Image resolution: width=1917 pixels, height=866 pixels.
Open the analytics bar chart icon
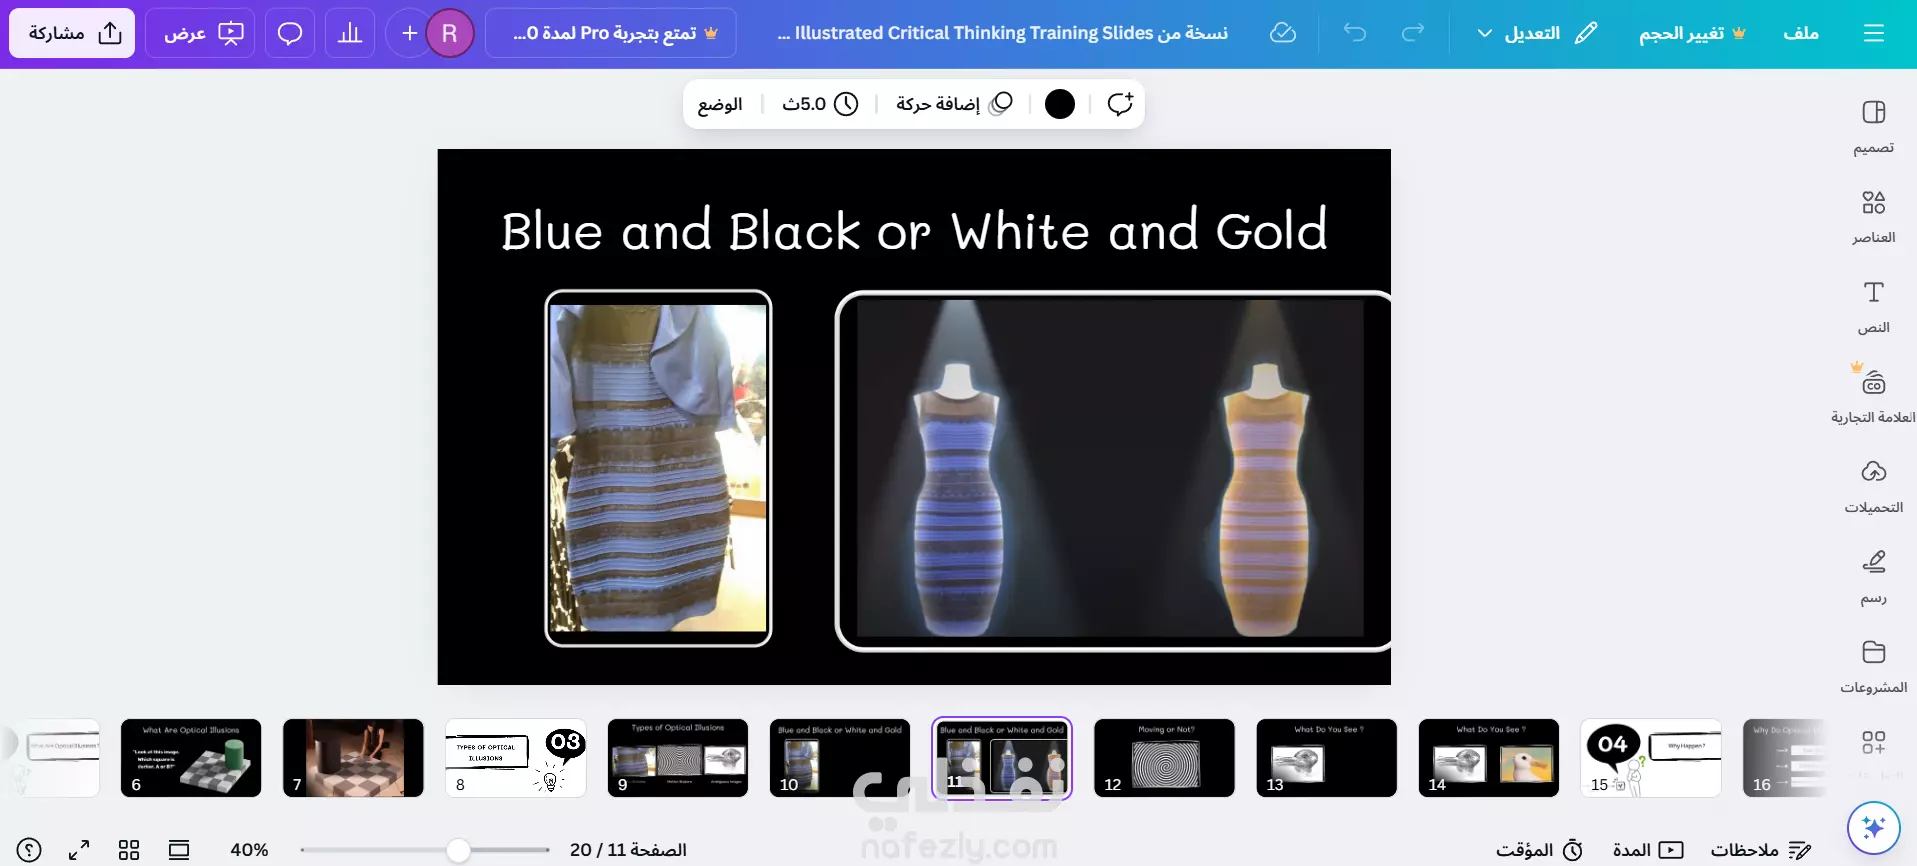350,33
